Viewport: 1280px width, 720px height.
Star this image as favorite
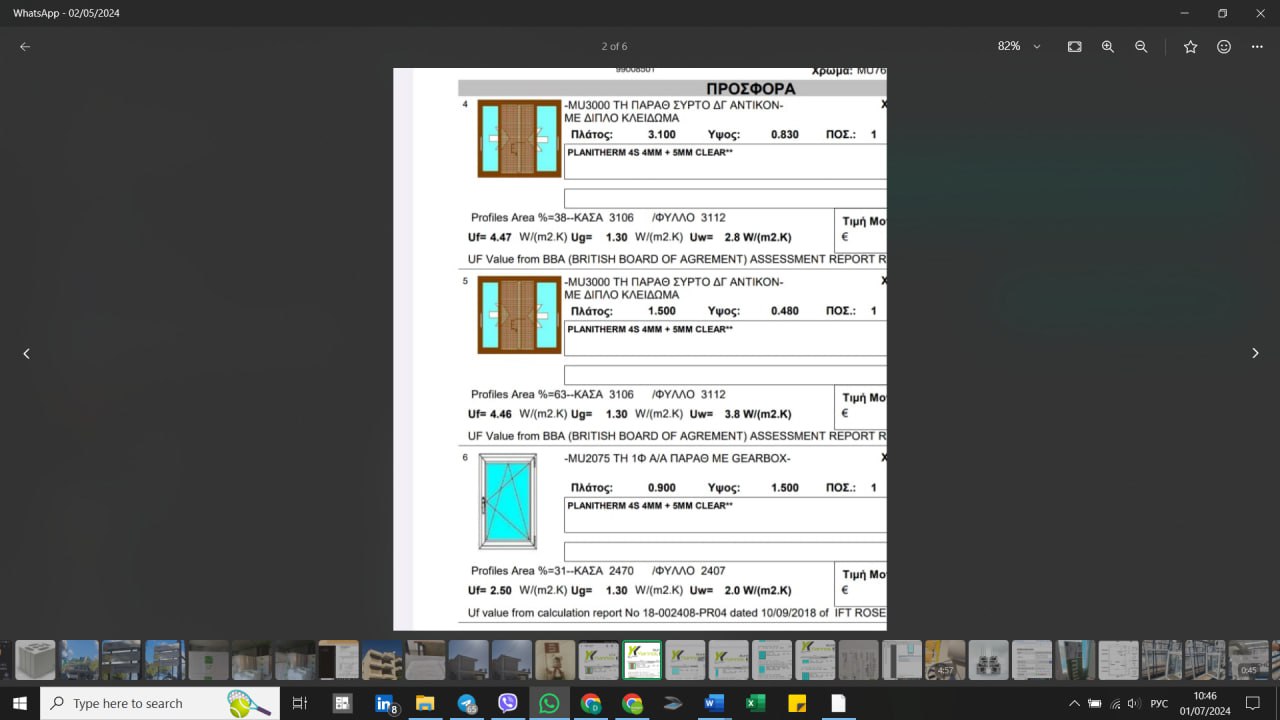coord(1190,46)
